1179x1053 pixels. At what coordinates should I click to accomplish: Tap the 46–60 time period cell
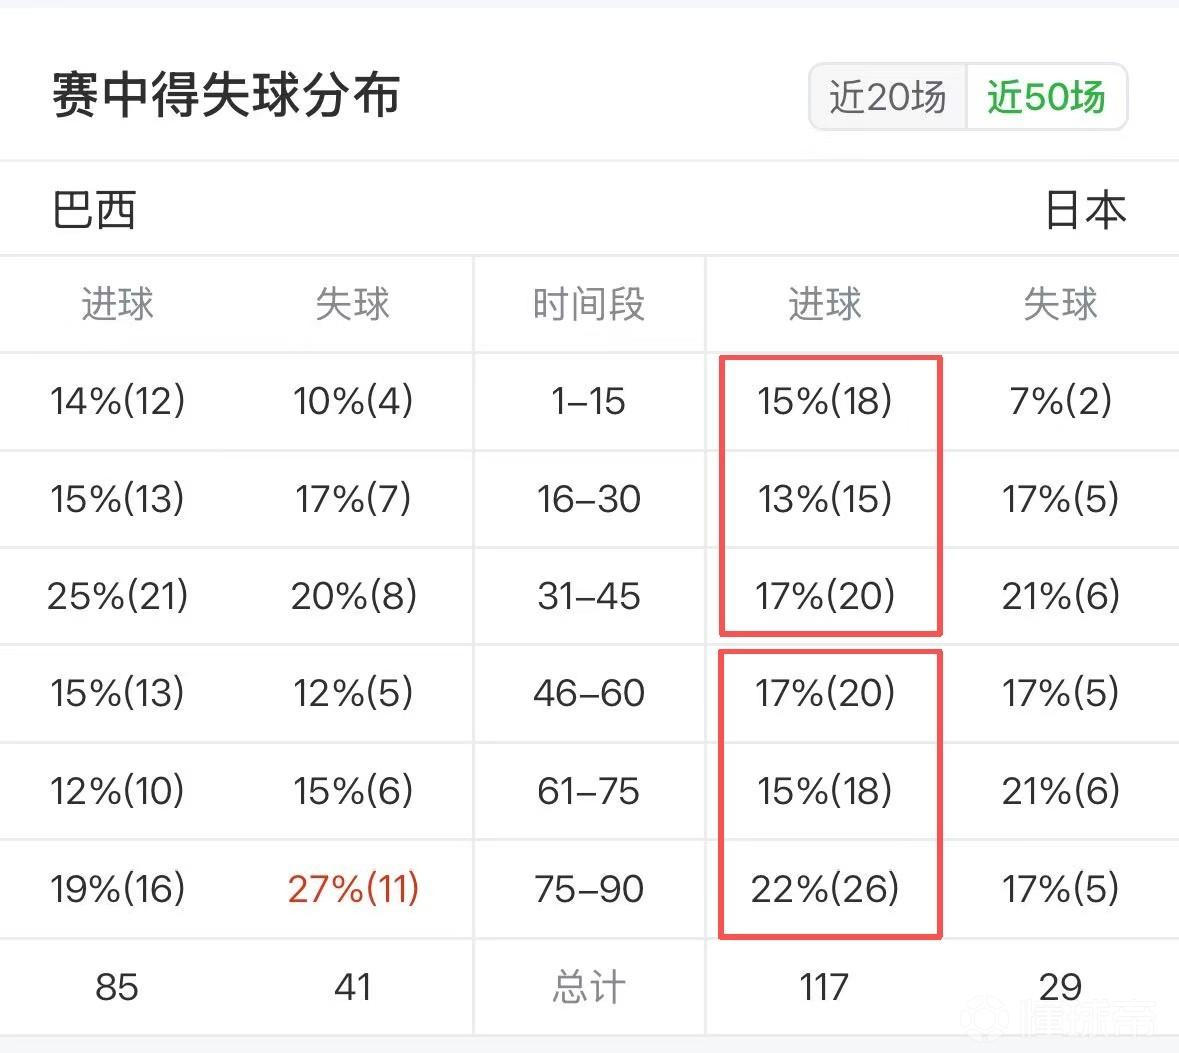point(589,693)
